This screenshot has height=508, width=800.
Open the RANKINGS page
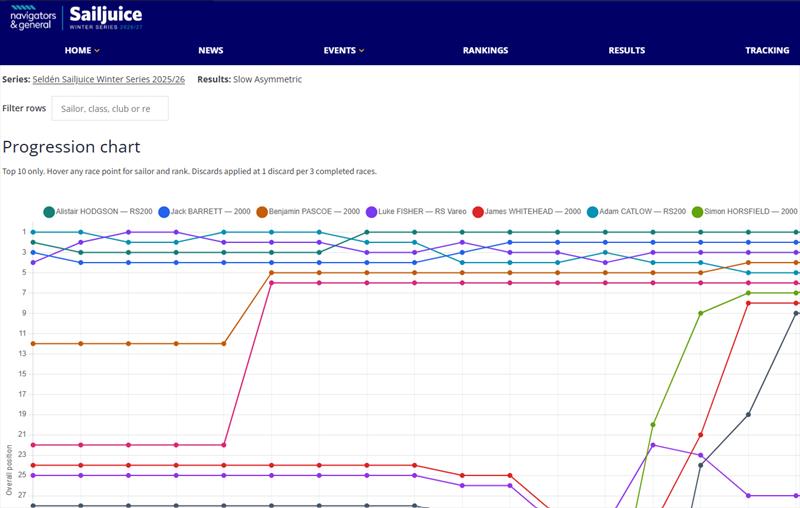click(485, 50)
